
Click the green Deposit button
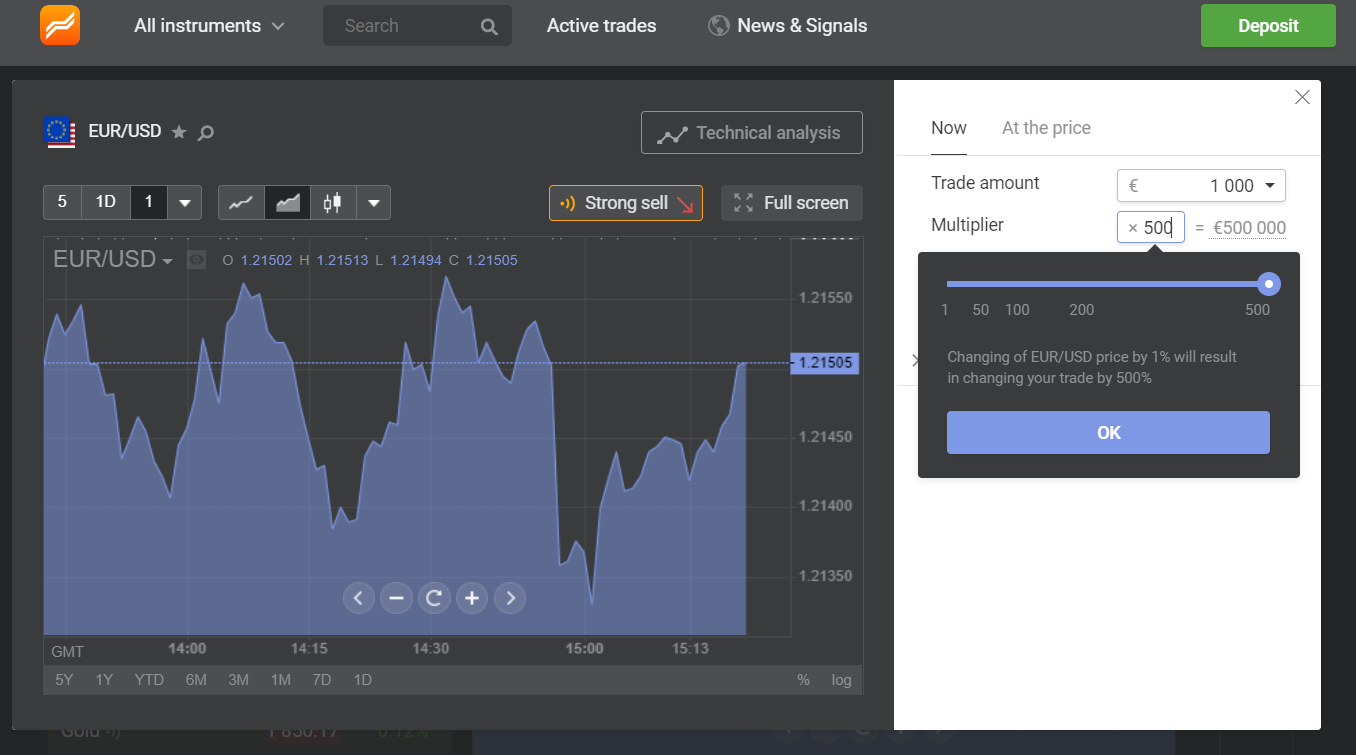(1268, 26)
